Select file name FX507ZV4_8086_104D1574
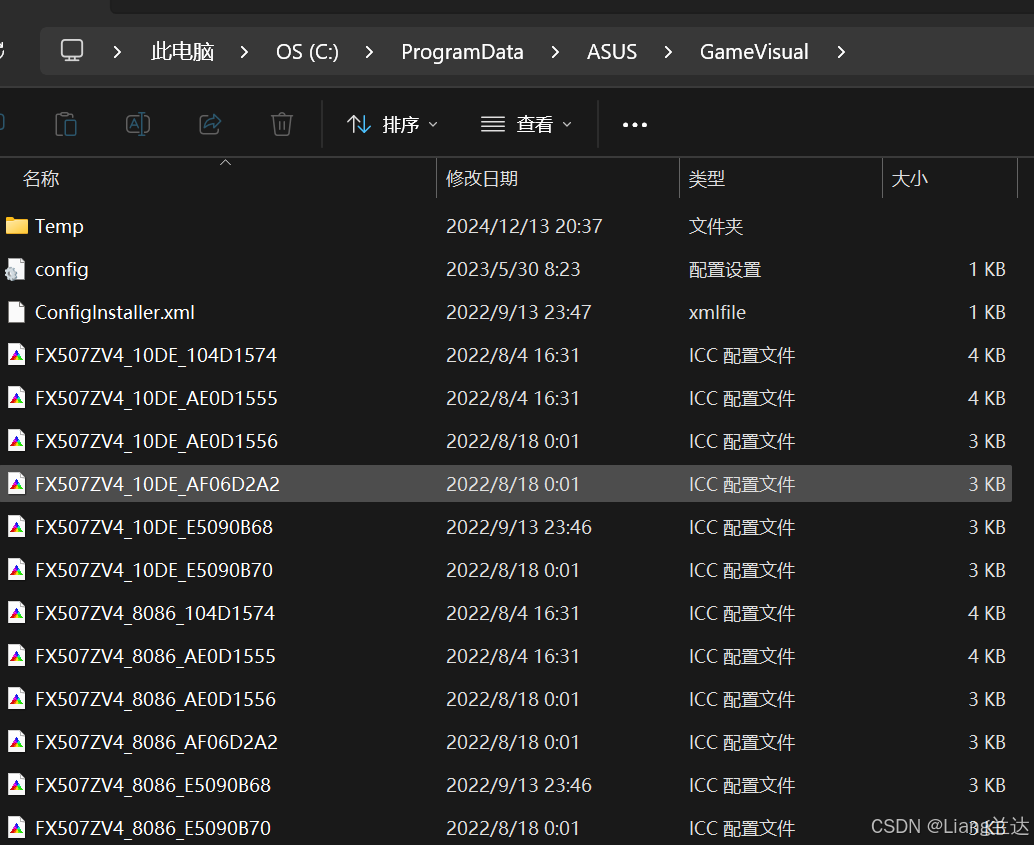This screenshot has width=1034, height=845. pyautogui.click(x=155, y=613)
